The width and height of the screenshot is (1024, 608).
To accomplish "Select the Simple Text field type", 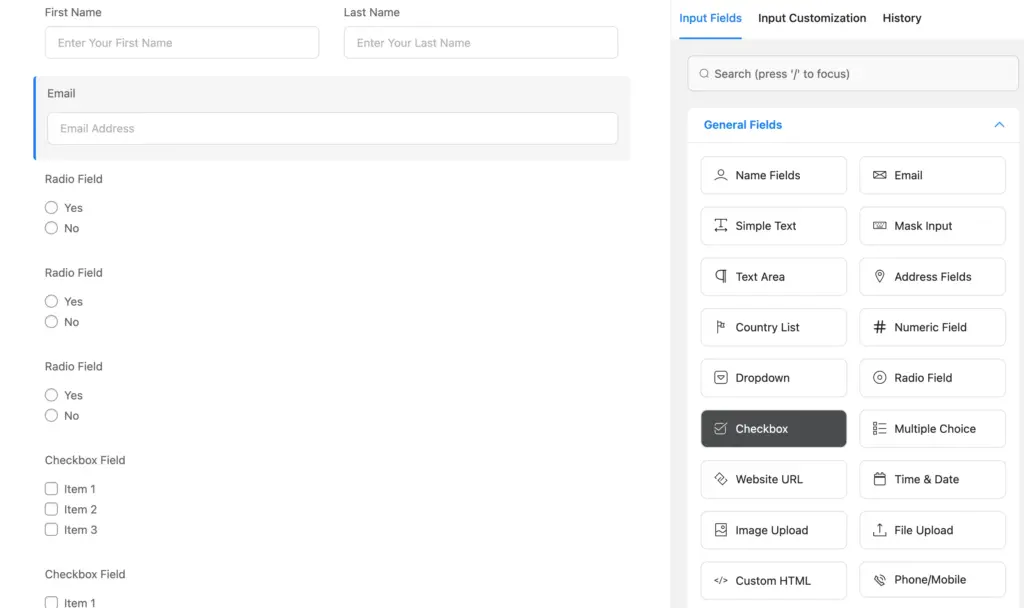I will pyautogui.click(x=773, y=226).
